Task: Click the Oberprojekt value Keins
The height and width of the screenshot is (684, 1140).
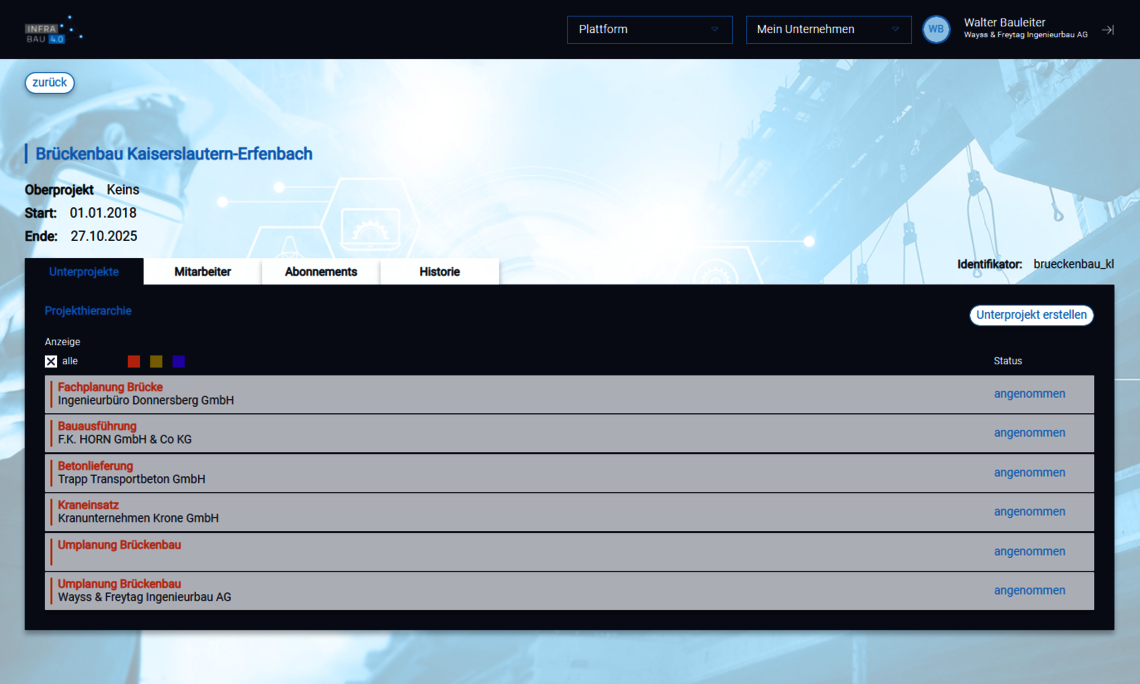Action: click(x=123, y=190)
